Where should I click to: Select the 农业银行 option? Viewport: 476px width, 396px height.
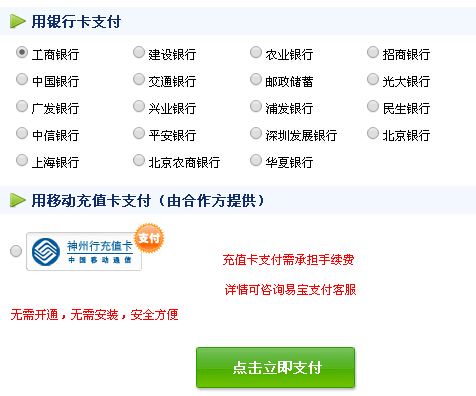[256, 53]
